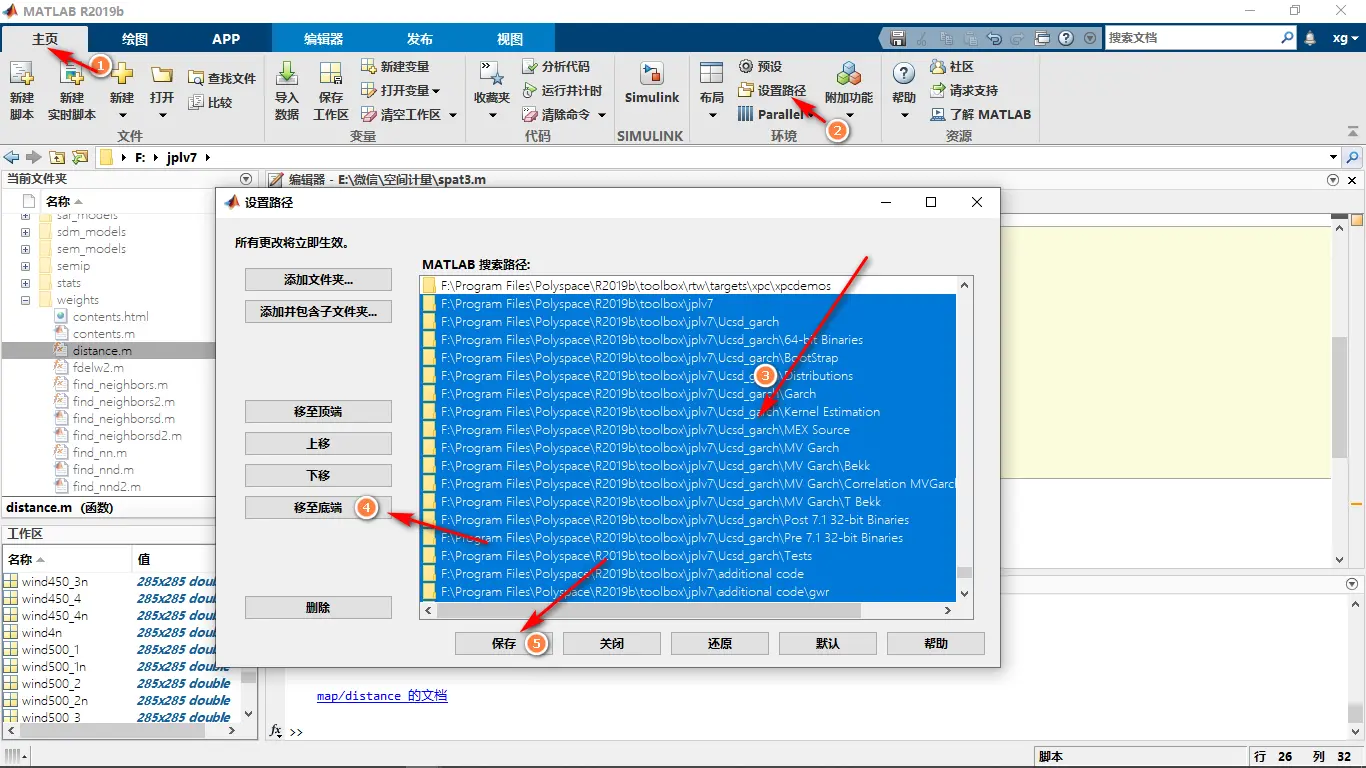Click the magnifier in the search documentation box
This screenshot has width=1366, height=768.
click(x=1288, y=38)
